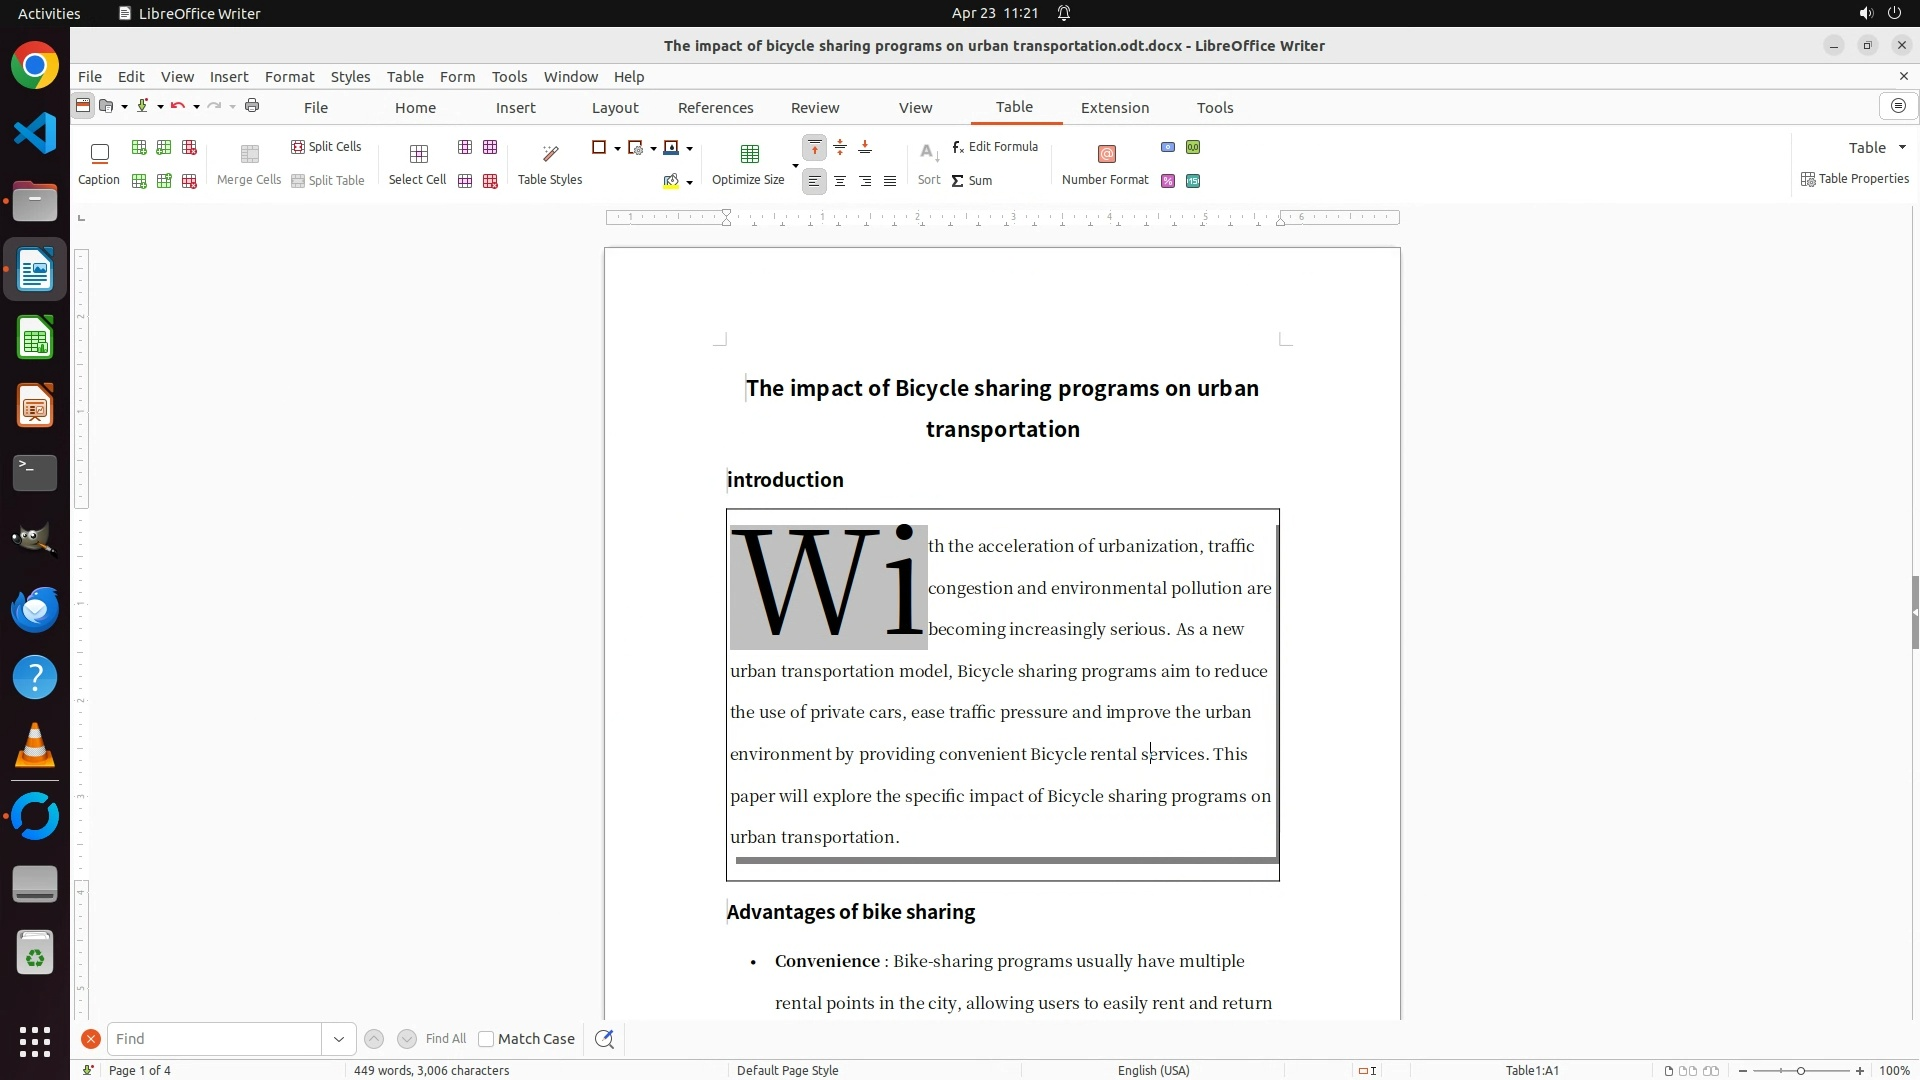1920x1080 pixels.
Task: Switch to the Layout ribbon tab
Action: click(614, 108)
